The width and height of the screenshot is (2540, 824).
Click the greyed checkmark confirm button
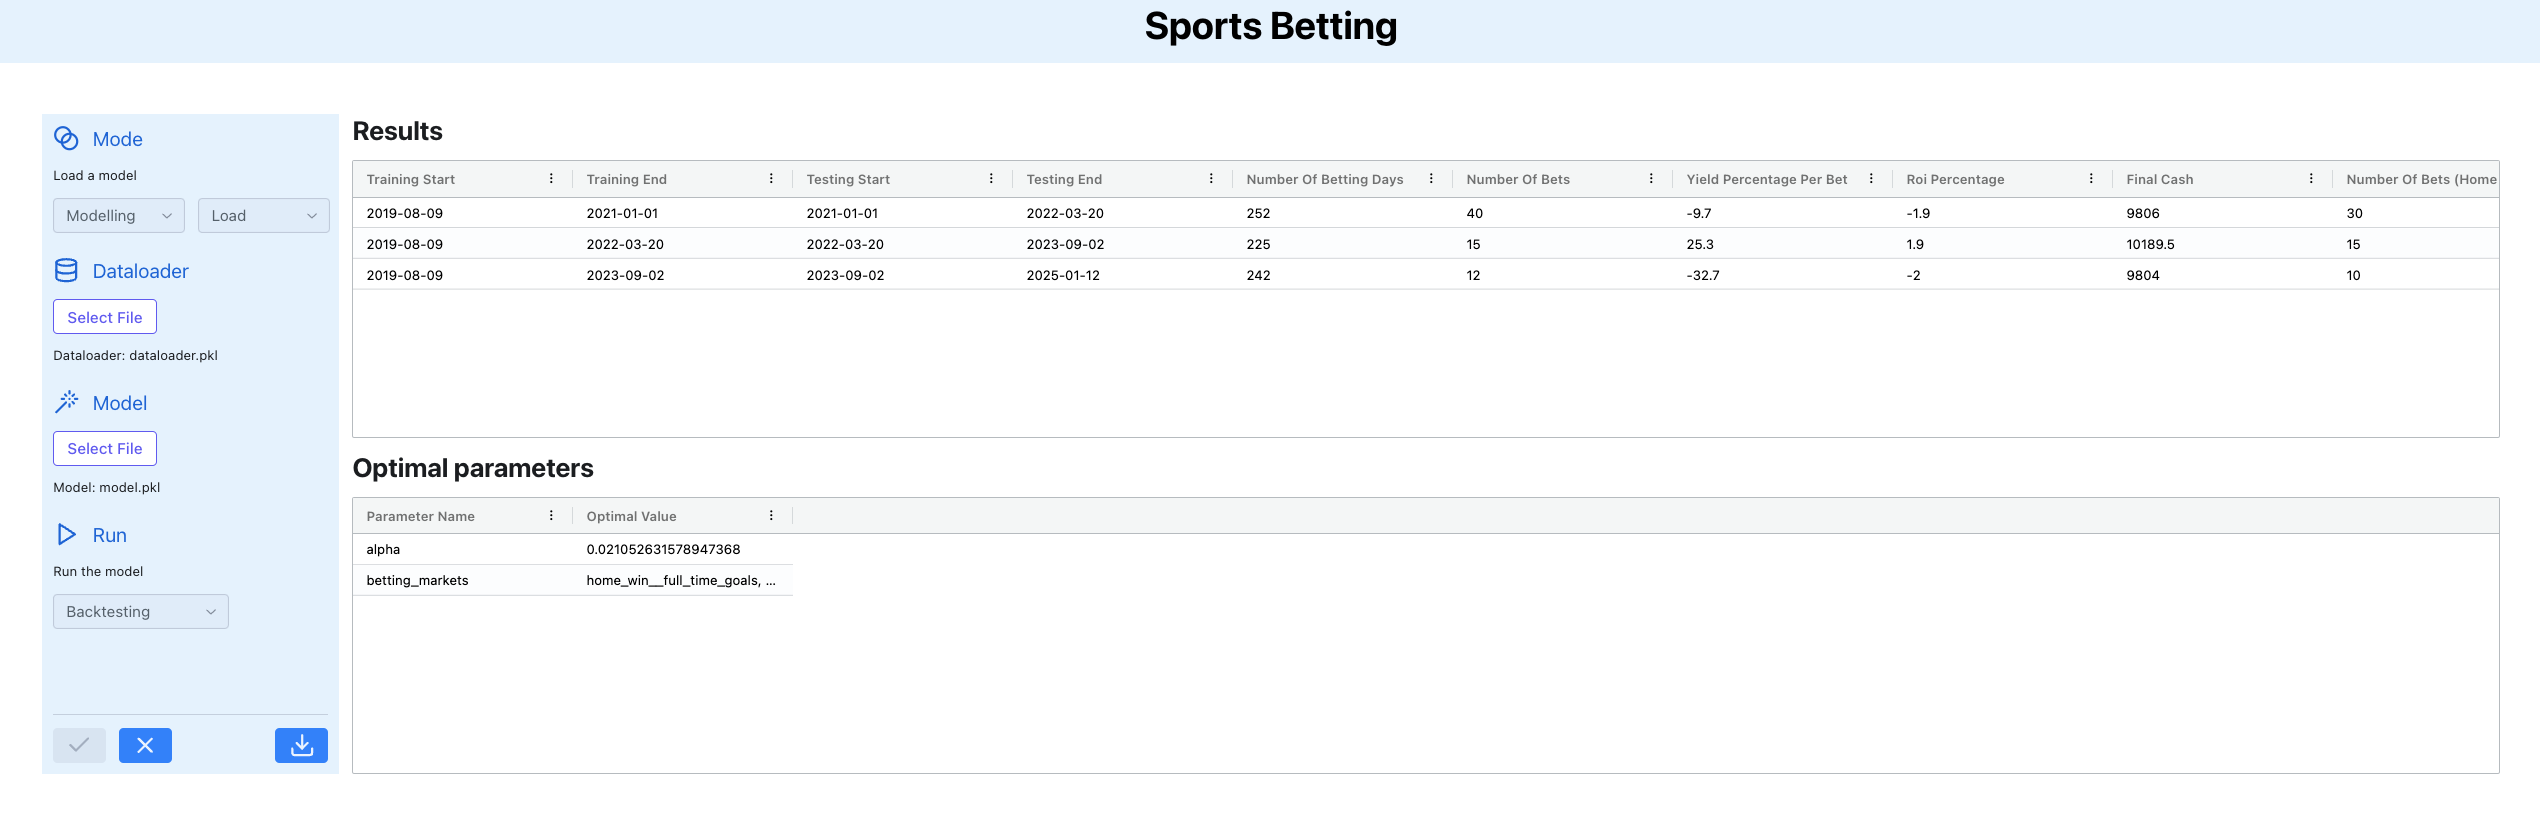[x=79, y=745]
